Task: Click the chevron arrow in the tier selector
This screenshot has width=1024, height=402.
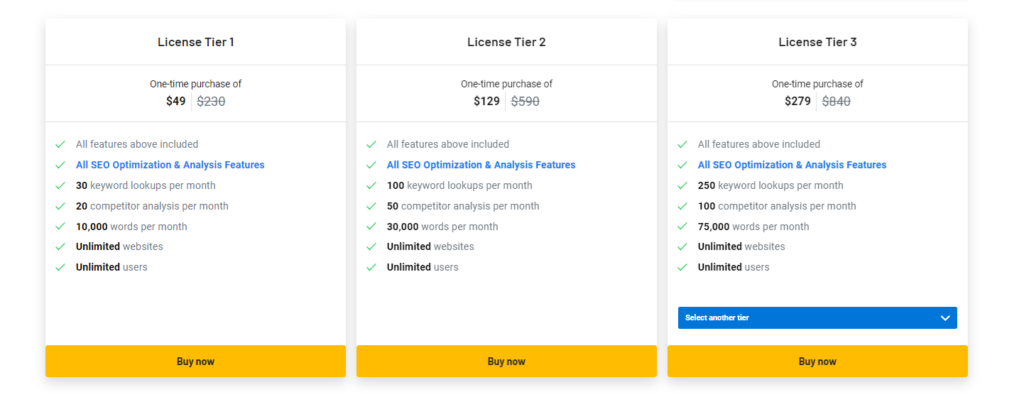Action: pyautogui.click(x=945, y=318)
